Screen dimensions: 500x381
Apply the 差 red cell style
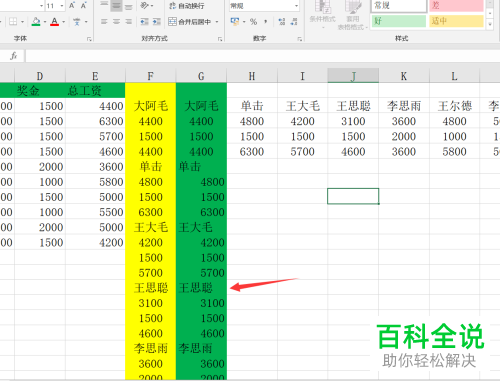[x=456, y=6]
